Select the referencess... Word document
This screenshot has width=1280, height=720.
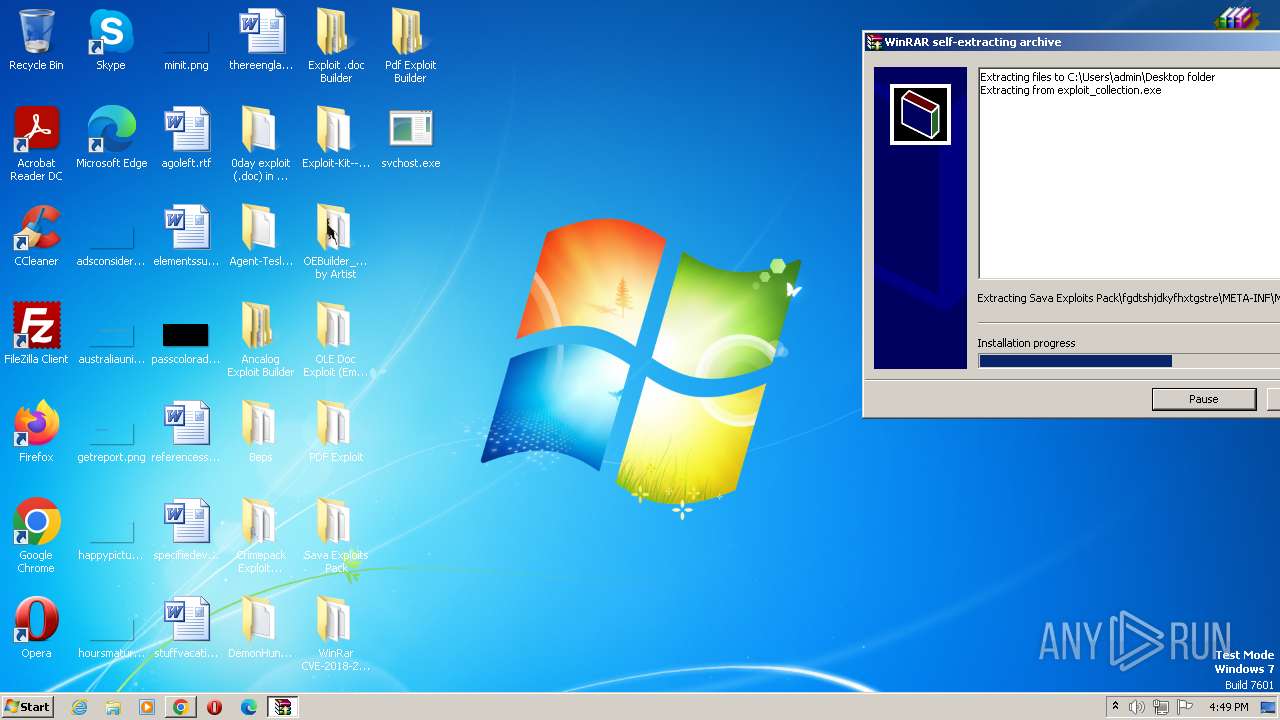186,432
